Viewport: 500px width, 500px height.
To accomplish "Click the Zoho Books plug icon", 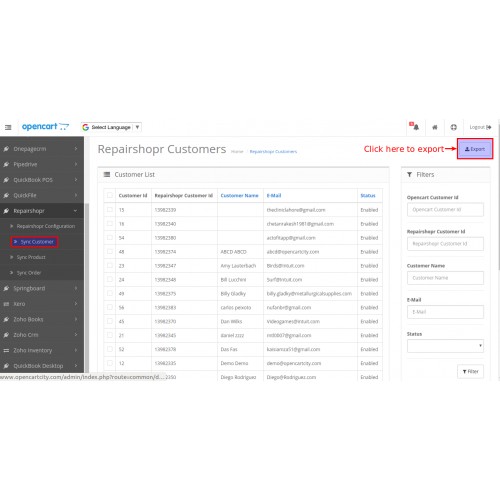I will click(x=6, y=319).
